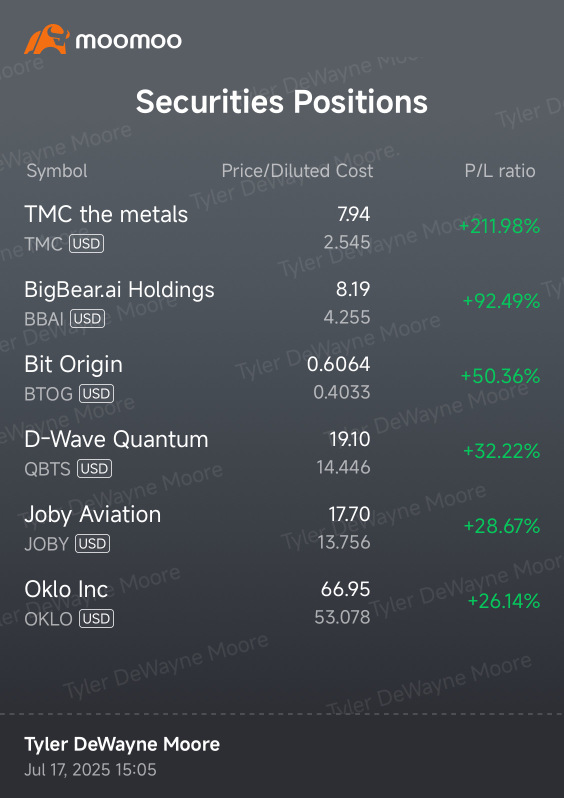The height and width of the screenshot is (798, 564).
Task: Click the USD badge next to TMC
Action: pyautogui.click(x=87, y=244)
